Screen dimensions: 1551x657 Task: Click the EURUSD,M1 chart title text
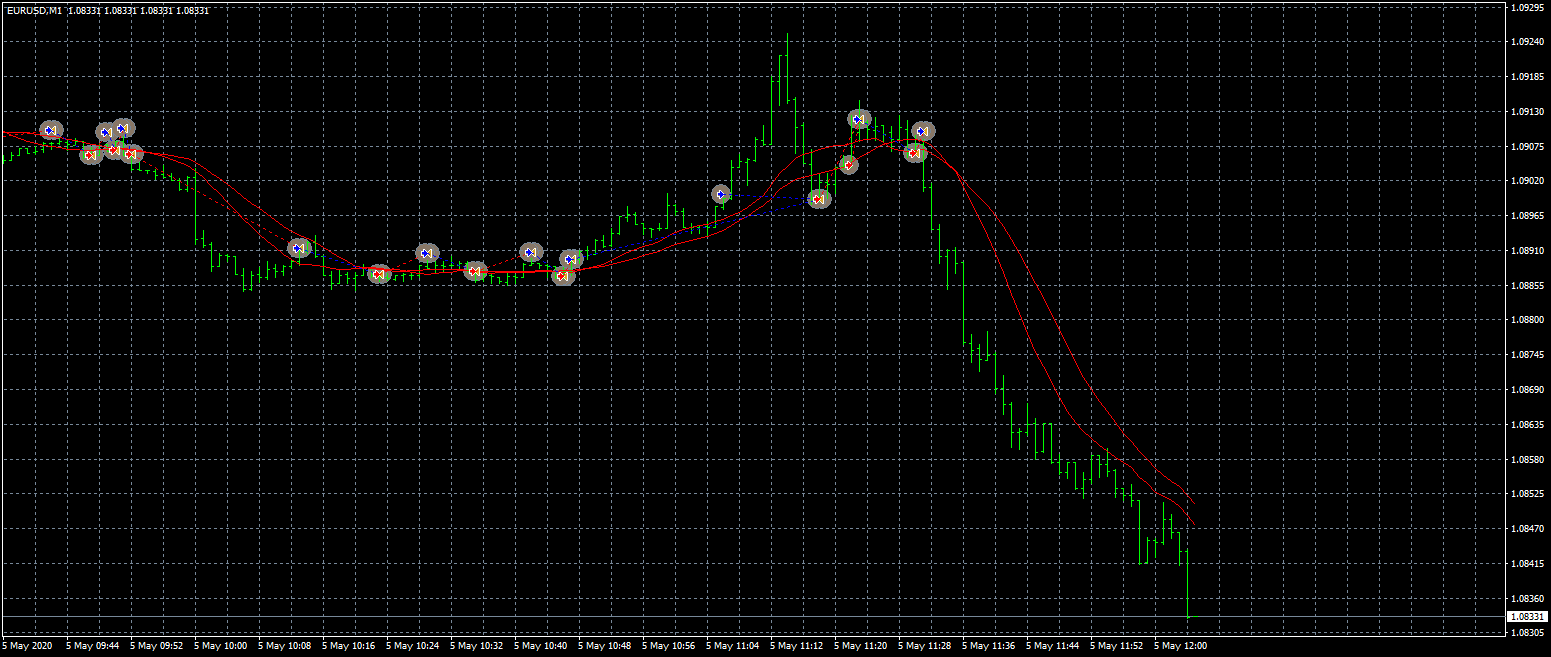(35, 10)
